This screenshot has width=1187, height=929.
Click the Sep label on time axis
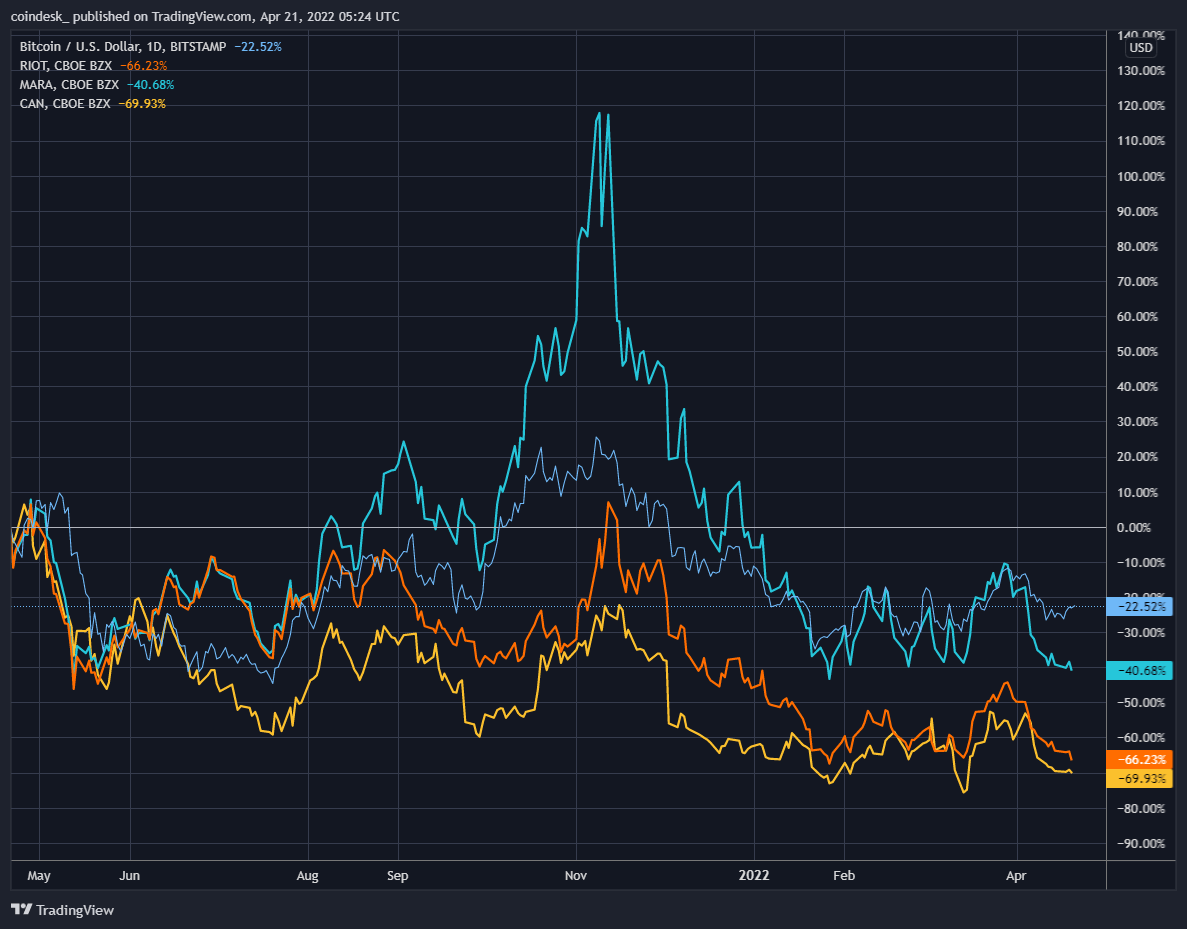click(x=397, y=875)
